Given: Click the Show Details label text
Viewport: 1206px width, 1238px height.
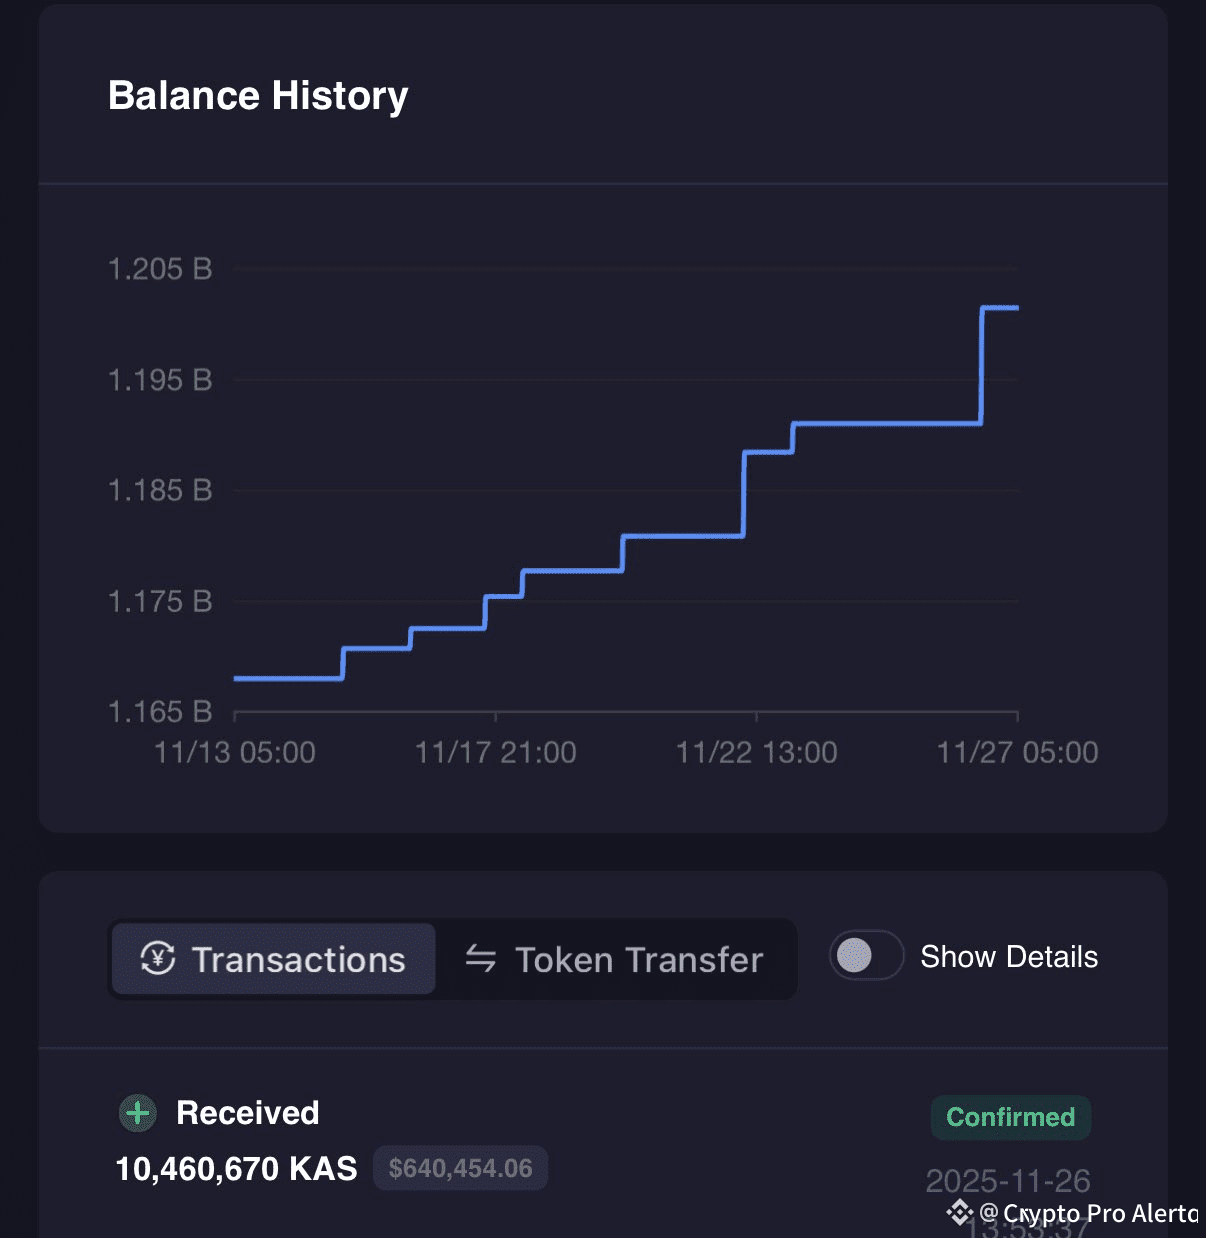Looking at the screenshot, I should click(x=1009, y=957).
